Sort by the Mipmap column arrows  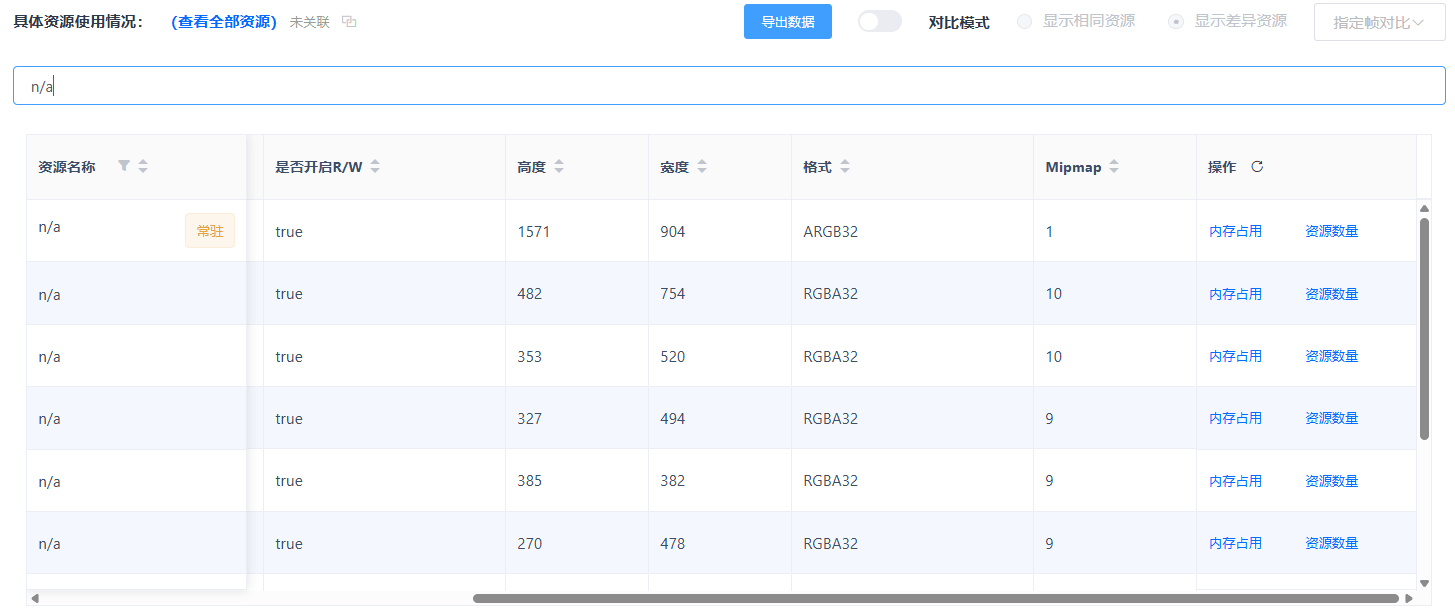point(1114,167)
